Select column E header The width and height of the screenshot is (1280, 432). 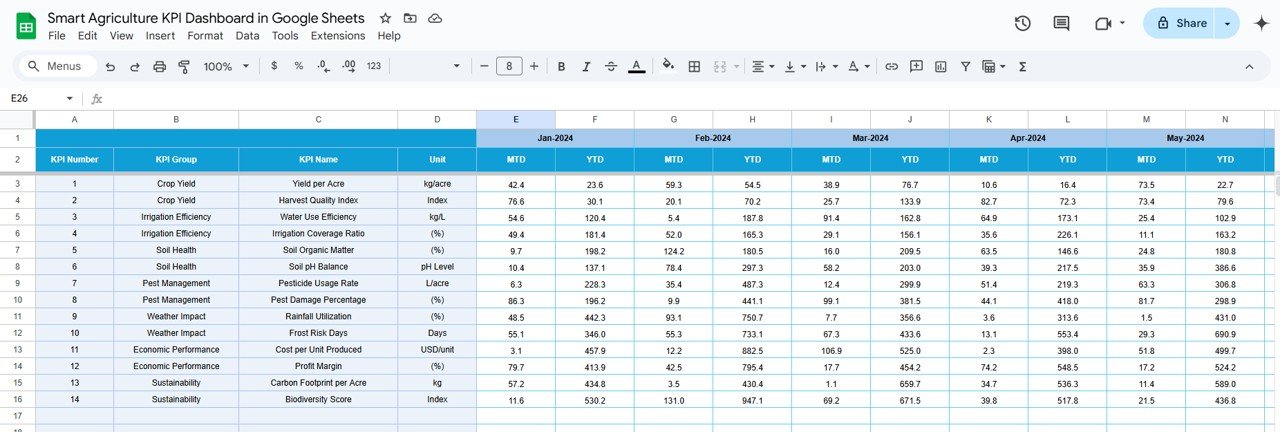click(x=516, y=120)
